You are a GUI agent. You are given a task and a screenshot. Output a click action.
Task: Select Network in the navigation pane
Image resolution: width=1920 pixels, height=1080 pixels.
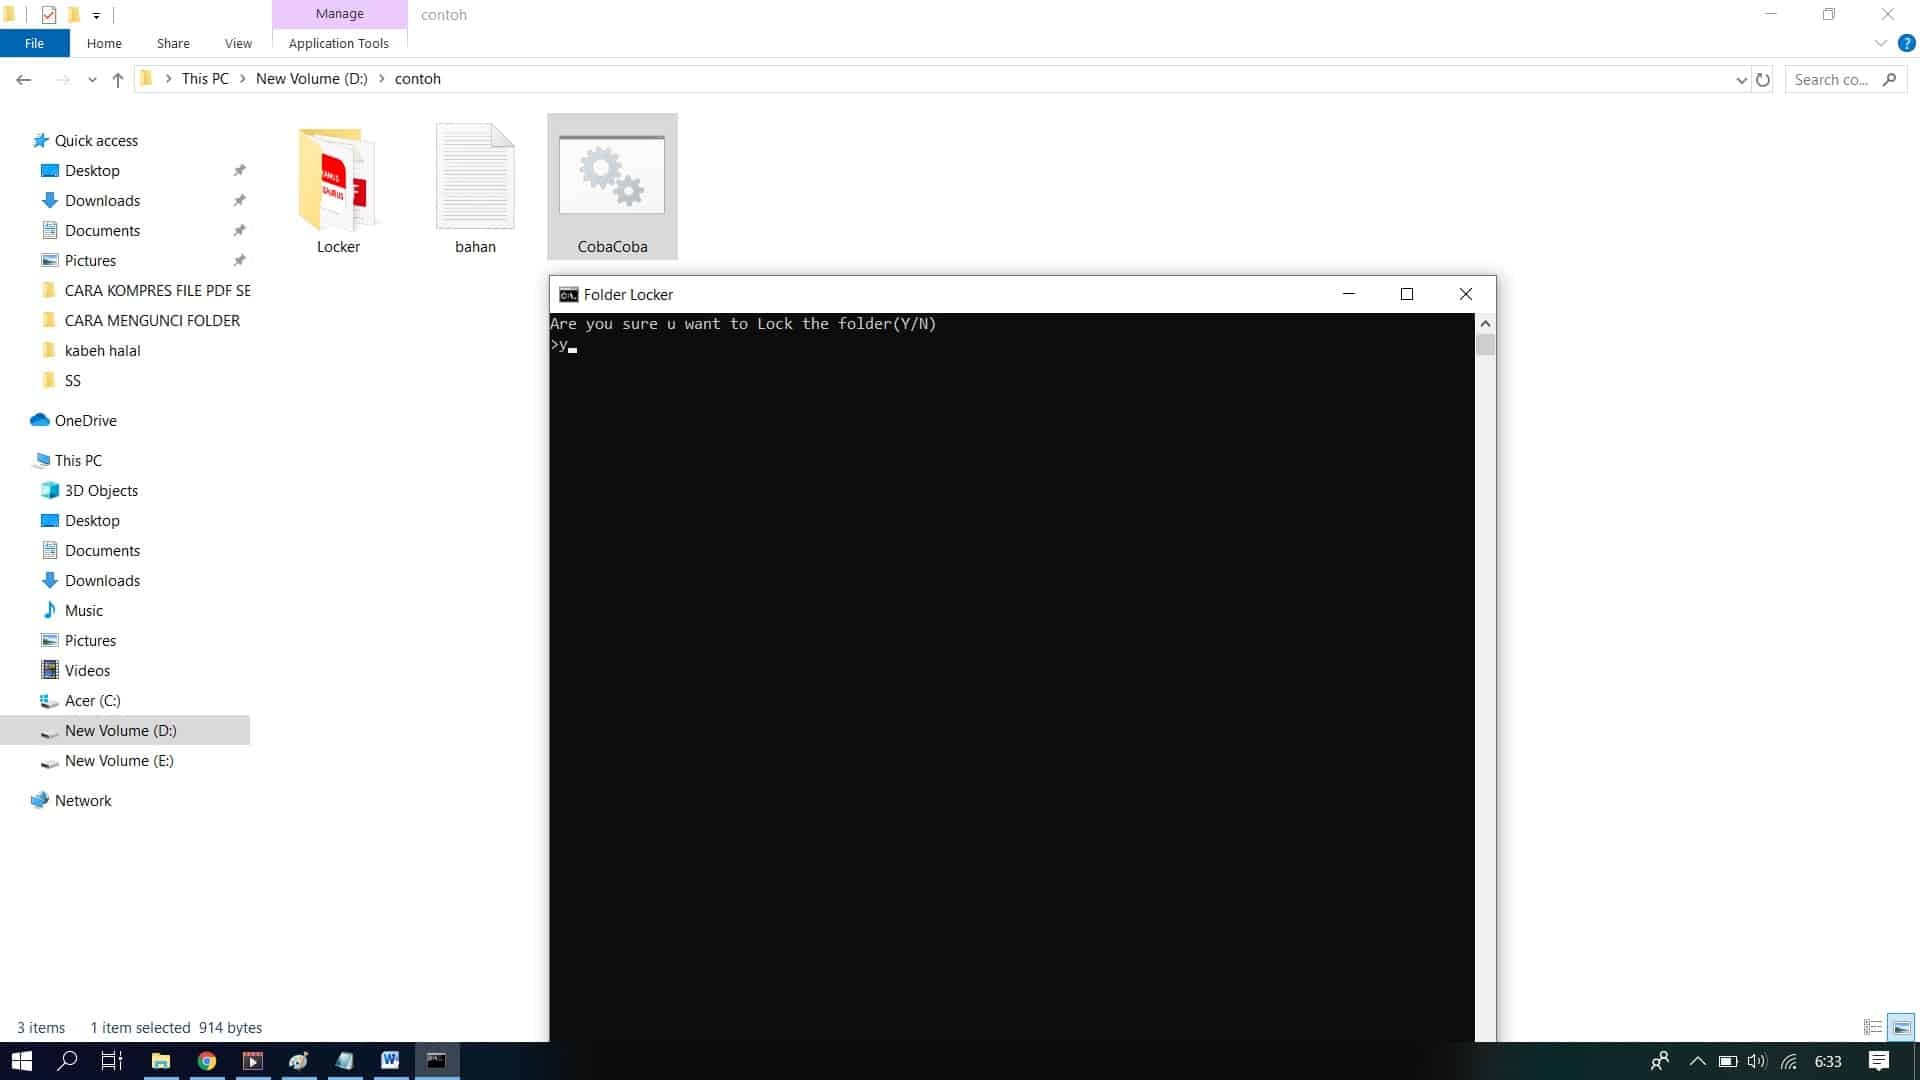83,801
